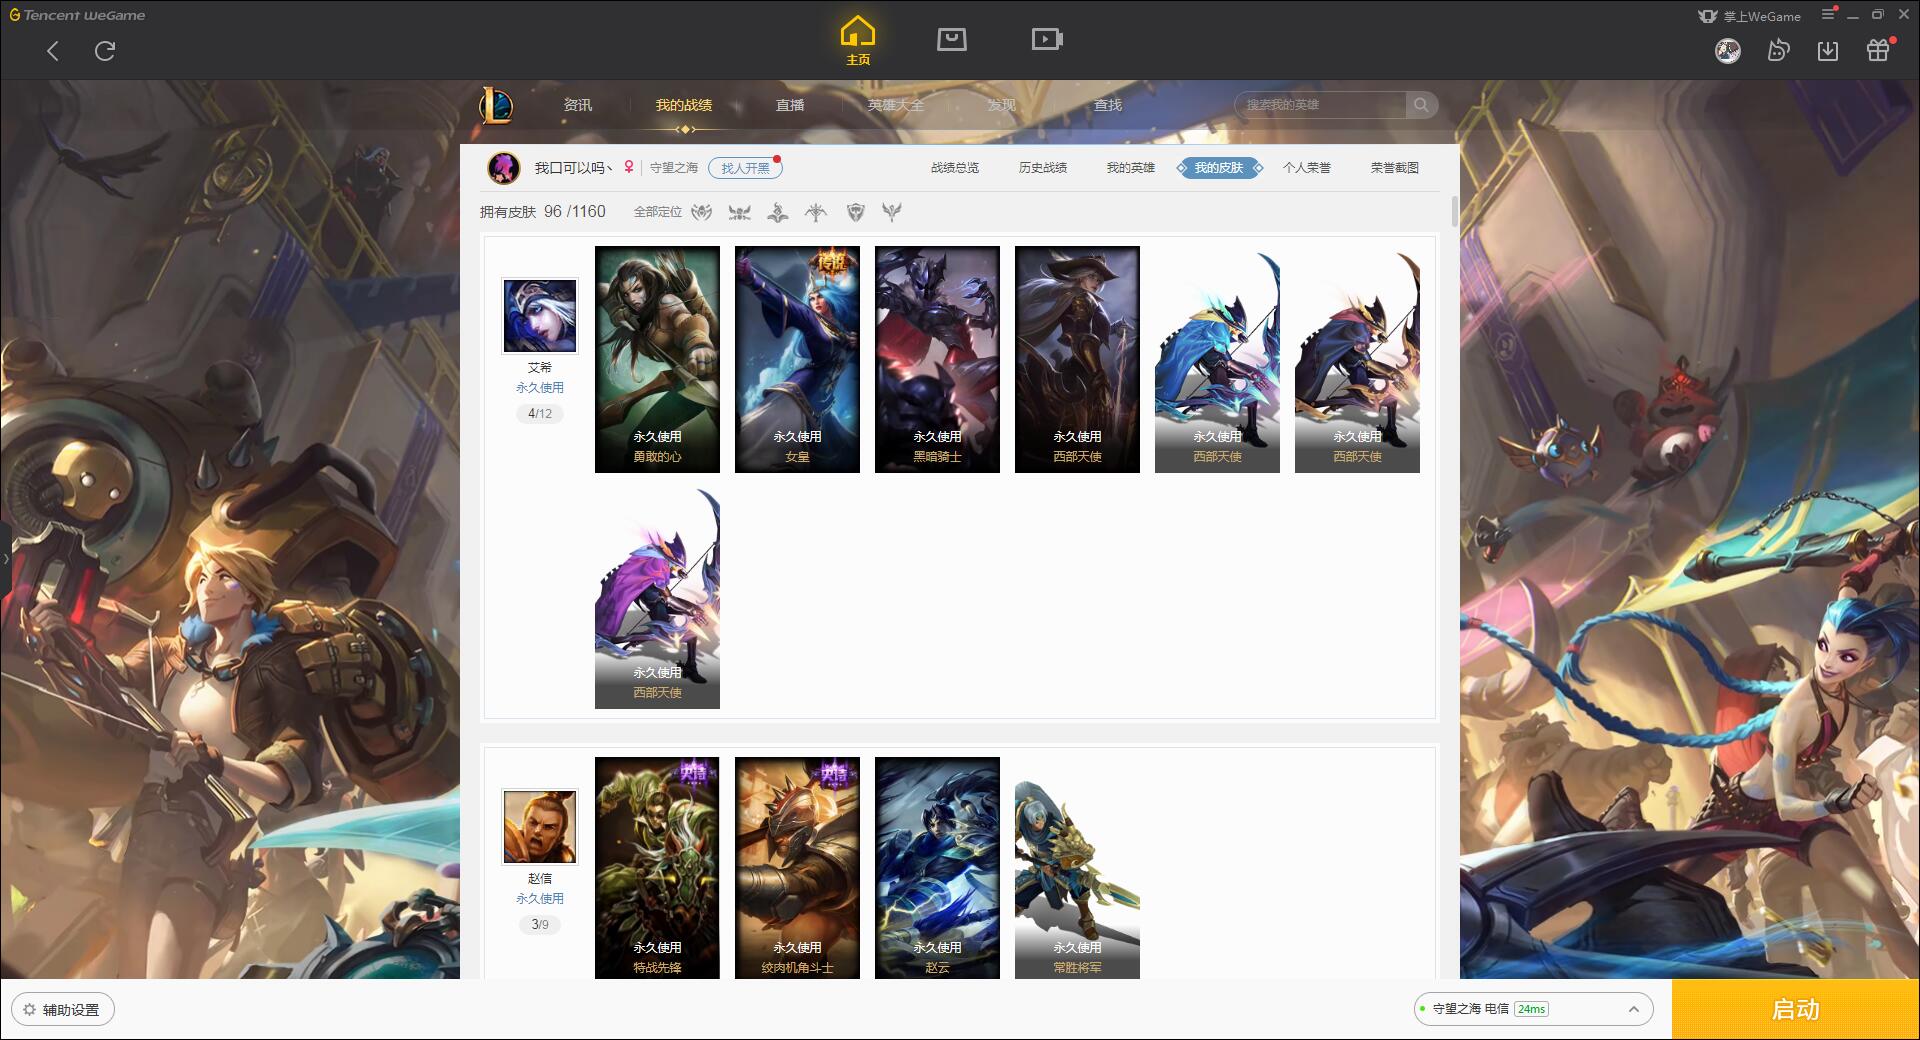Open the 女皇 Ashe skin card

pyautogui.click(x=797, y=359)
